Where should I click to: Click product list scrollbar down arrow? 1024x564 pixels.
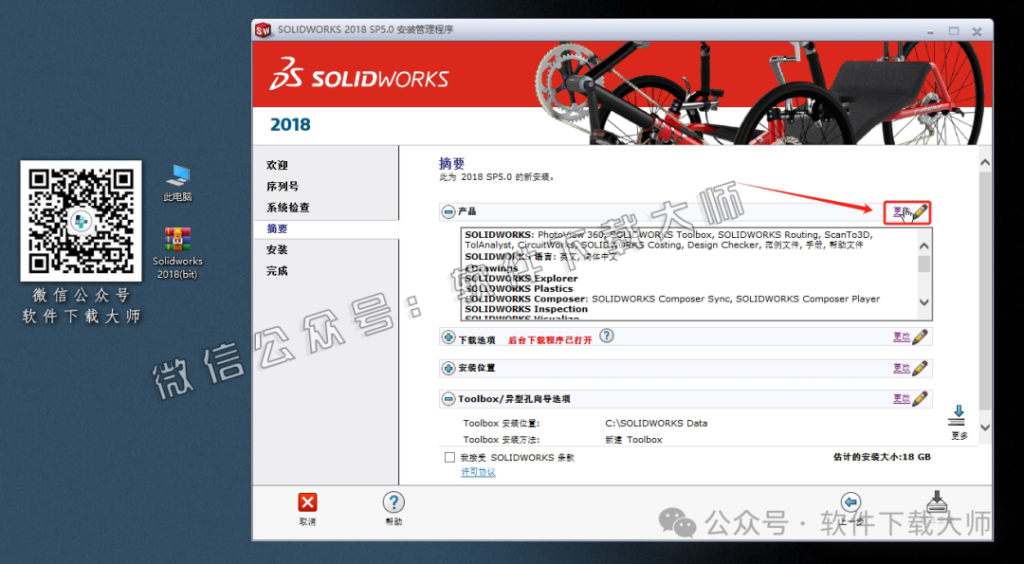pyautogui.click(x=924, y=302)
